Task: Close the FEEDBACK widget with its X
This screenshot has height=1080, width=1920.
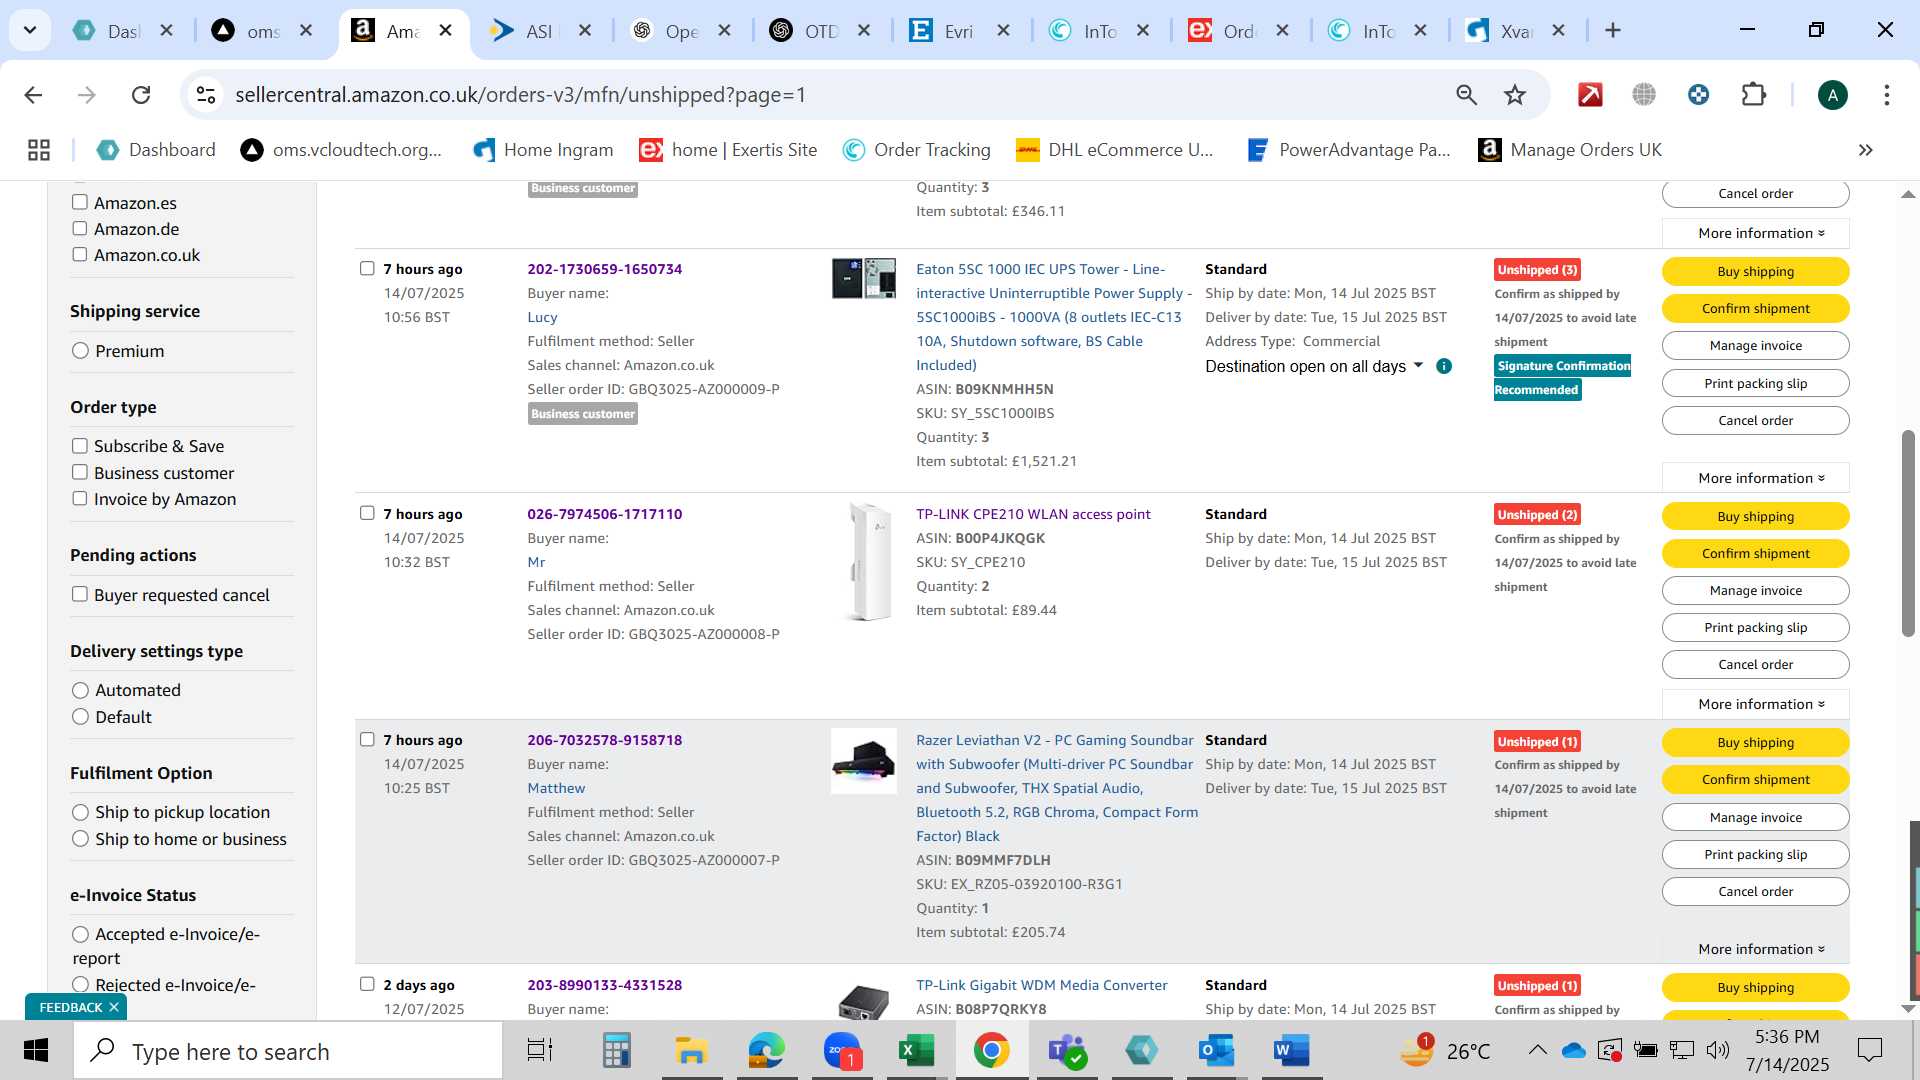Action: 114,1007
